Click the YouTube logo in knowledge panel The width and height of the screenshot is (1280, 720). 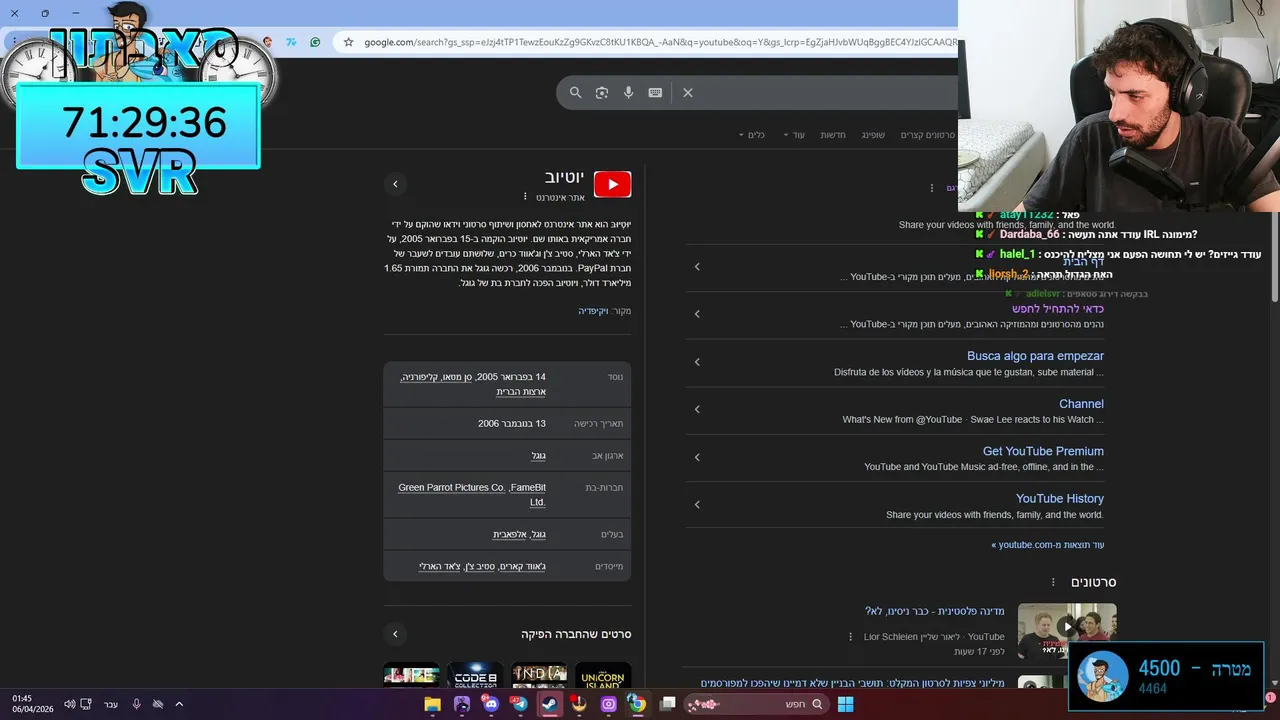pos(612,184)
